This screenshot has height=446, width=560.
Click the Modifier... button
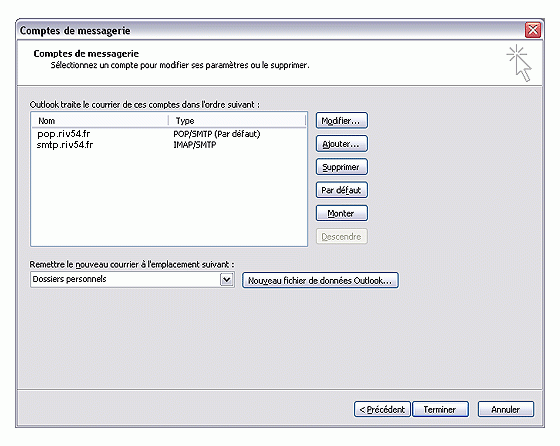pos(341,121)
